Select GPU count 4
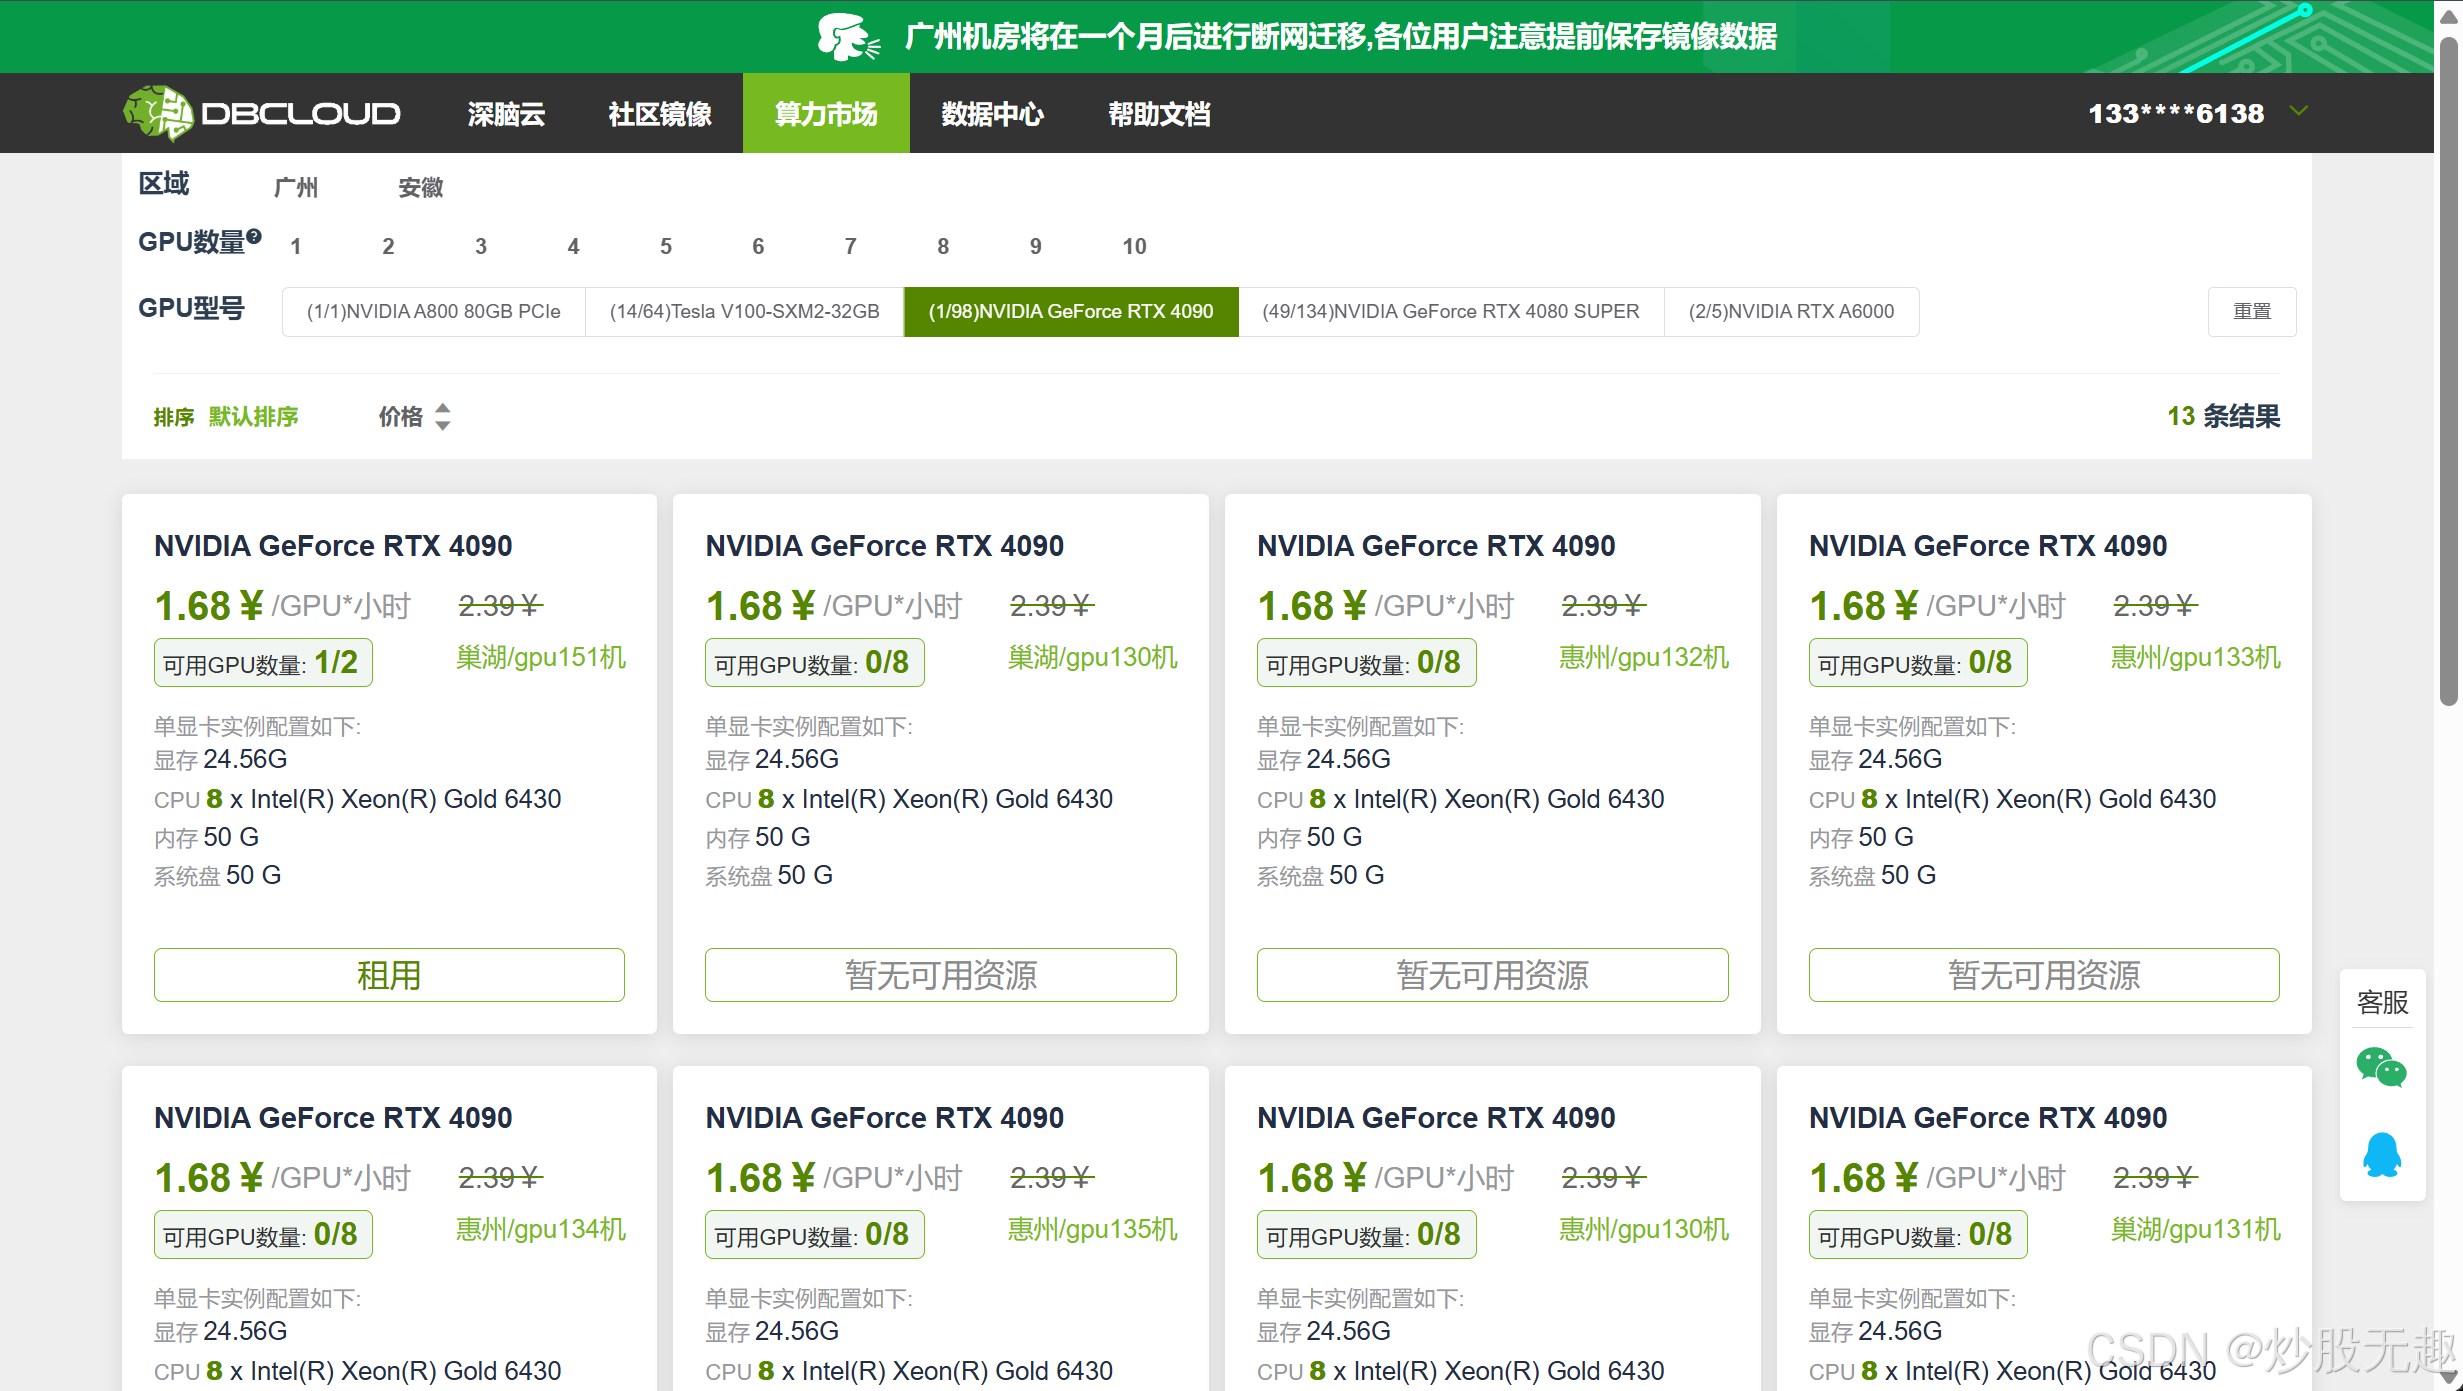Image resolution: width=2463 pixels, height=1391 pixels. pyautogui.click(x=573, y=246)
